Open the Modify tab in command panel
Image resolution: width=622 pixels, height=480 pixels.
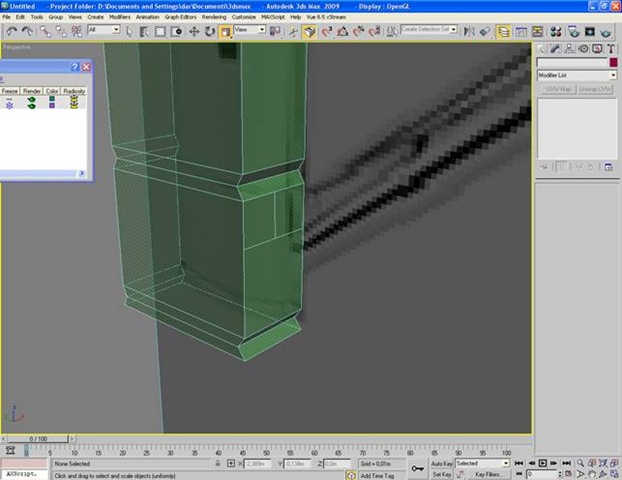click(x=555, y=48)
